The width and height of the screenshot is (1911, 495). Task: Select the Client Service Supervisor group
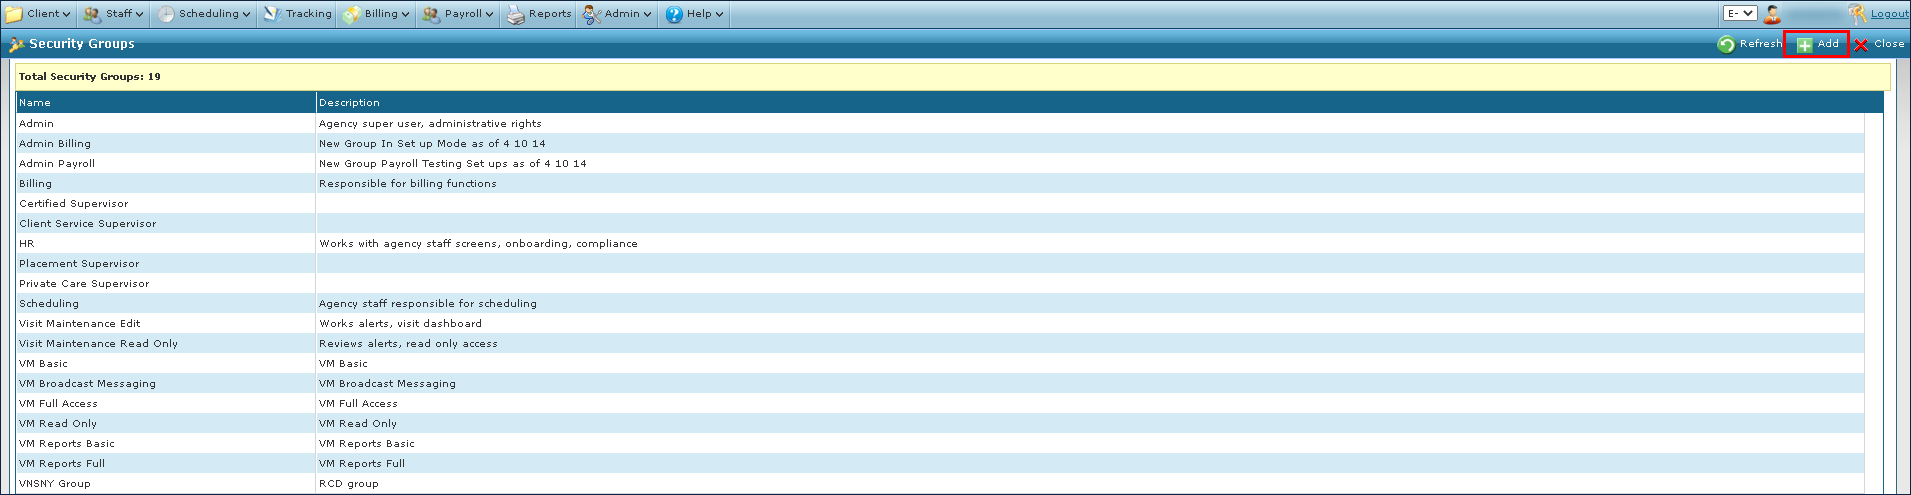click(88, 224)
